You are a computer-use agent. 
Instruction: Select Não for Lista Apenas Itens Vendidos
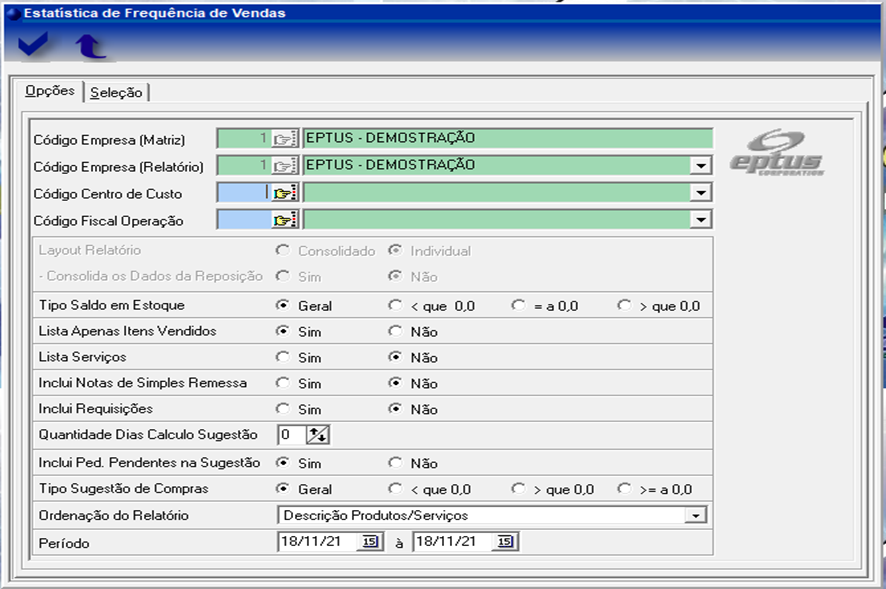395,331
